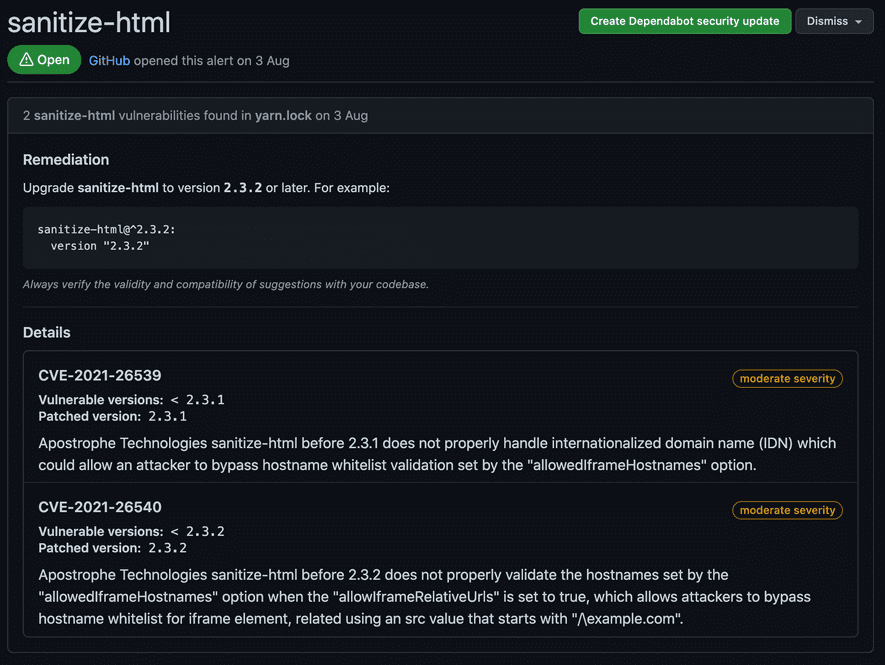Image resolution: width=885 pixels, height=665 pixels.
Task: Click the shield icon on the Open status pill
Action: 25,60
